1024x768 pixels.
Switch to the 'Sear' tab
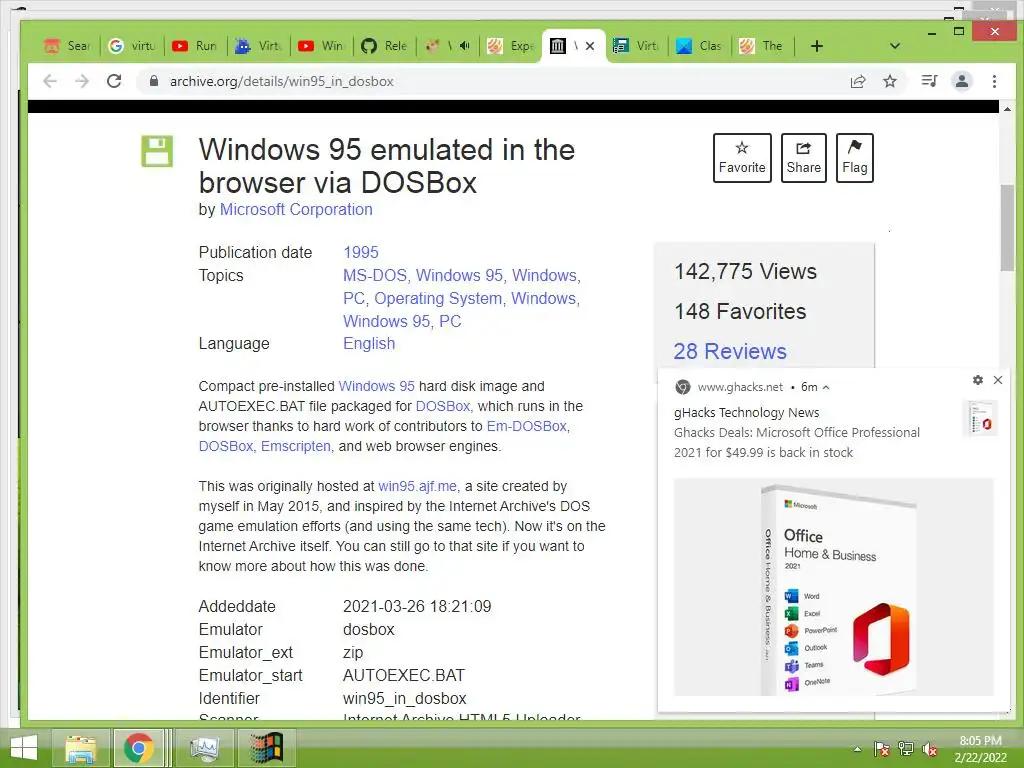click(x=67, y=46)
